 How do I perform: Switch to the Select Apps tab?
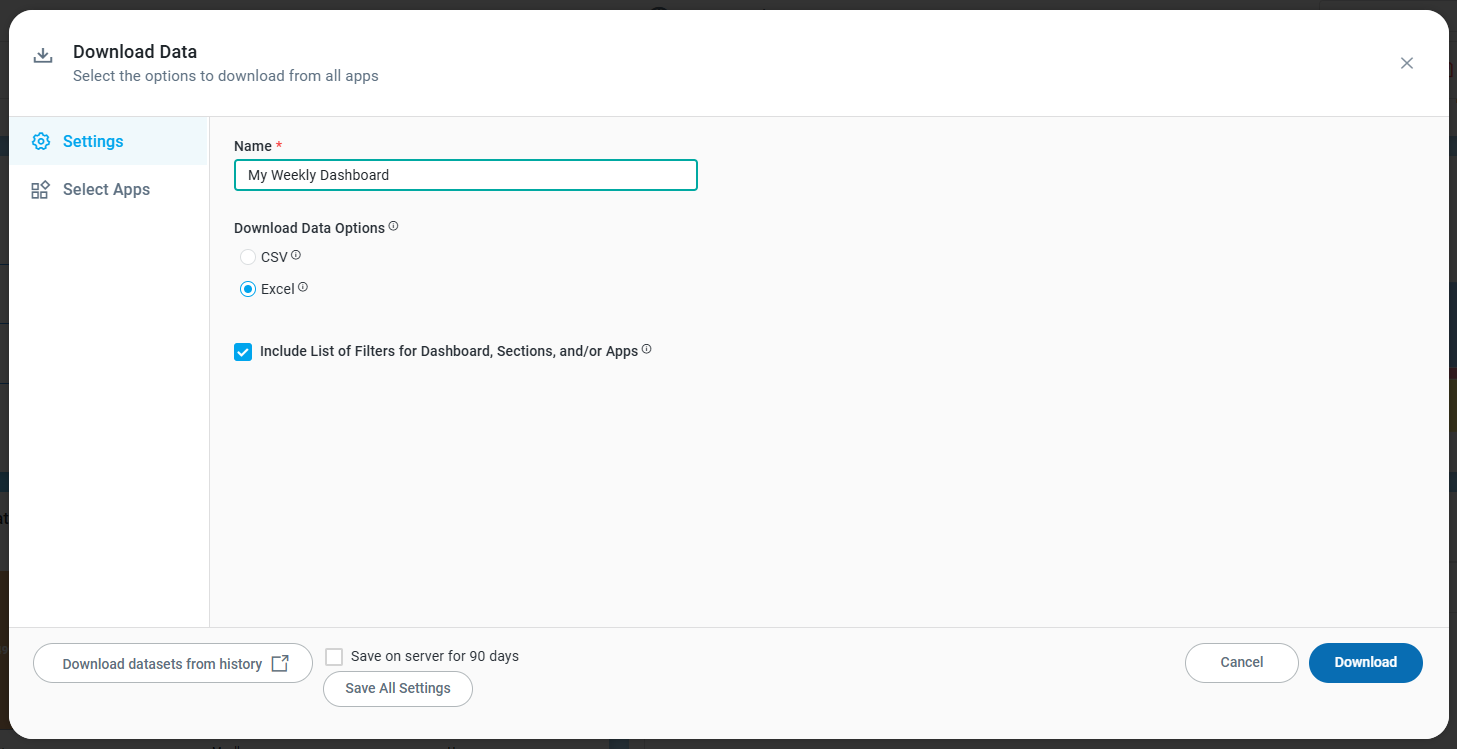click(106, 190)
